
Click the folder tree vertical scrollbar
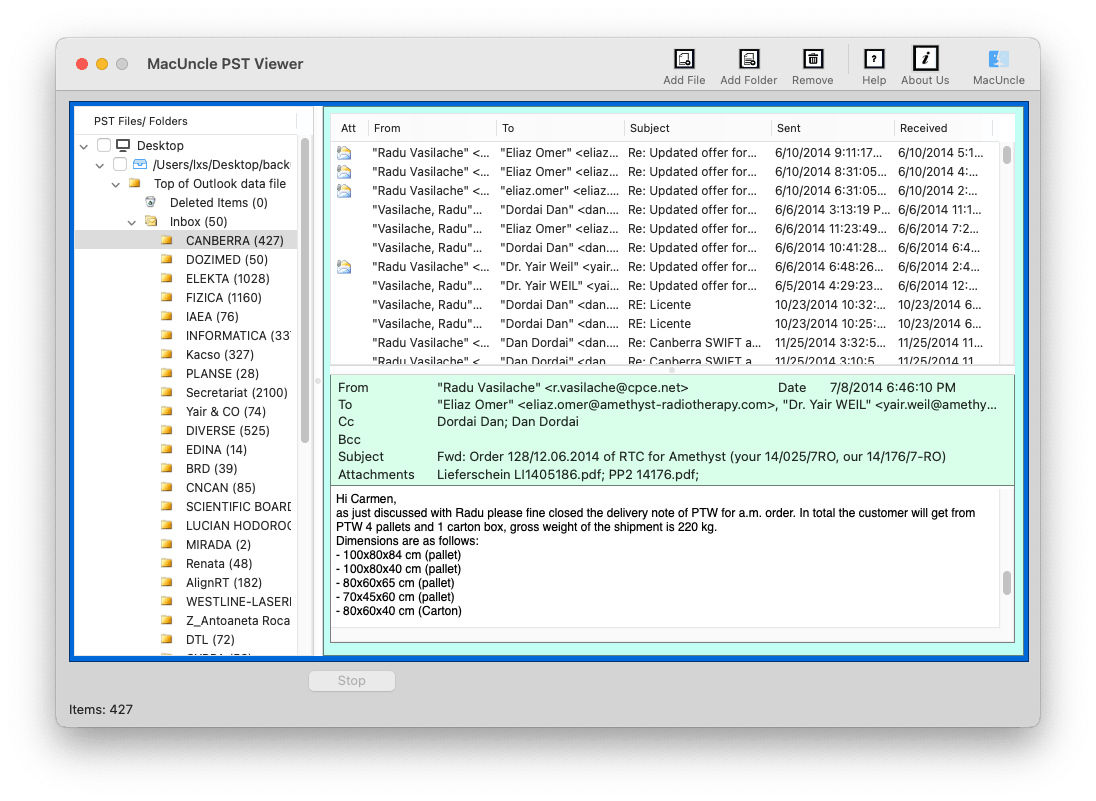(305, 290)
